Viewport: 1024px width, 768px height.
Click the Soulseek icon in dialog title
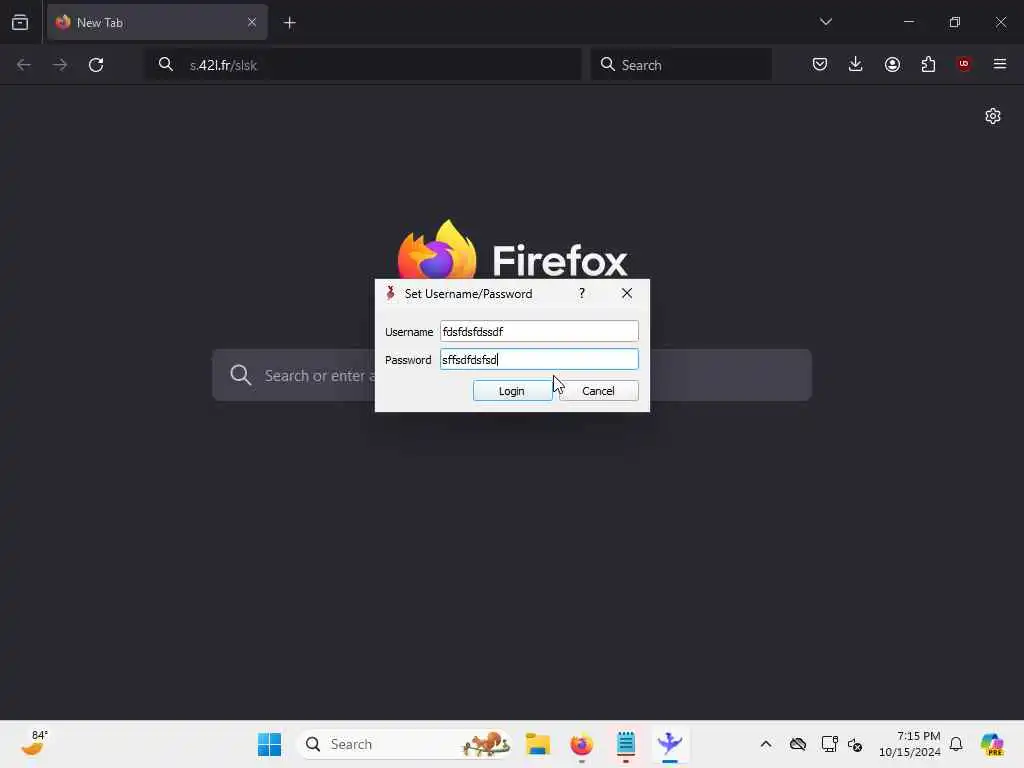click(391, 293)
